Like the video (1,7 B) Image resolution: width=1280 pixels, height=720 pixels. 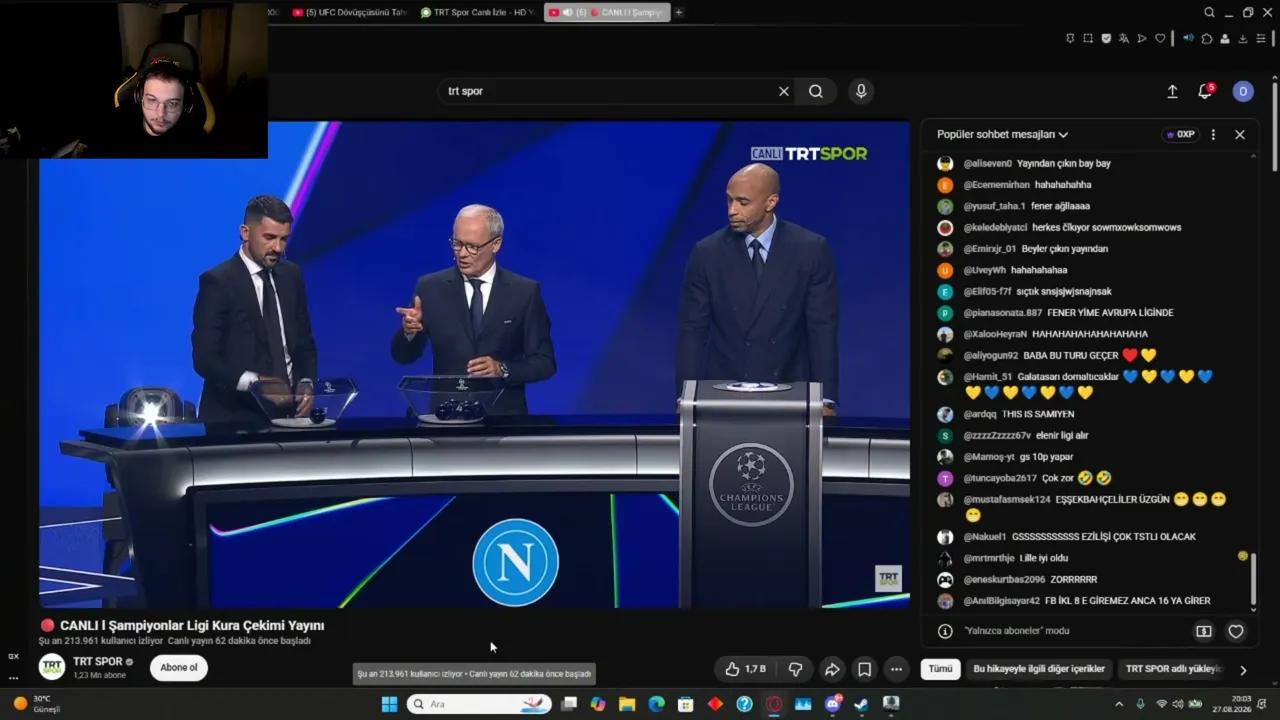[746, 669]
